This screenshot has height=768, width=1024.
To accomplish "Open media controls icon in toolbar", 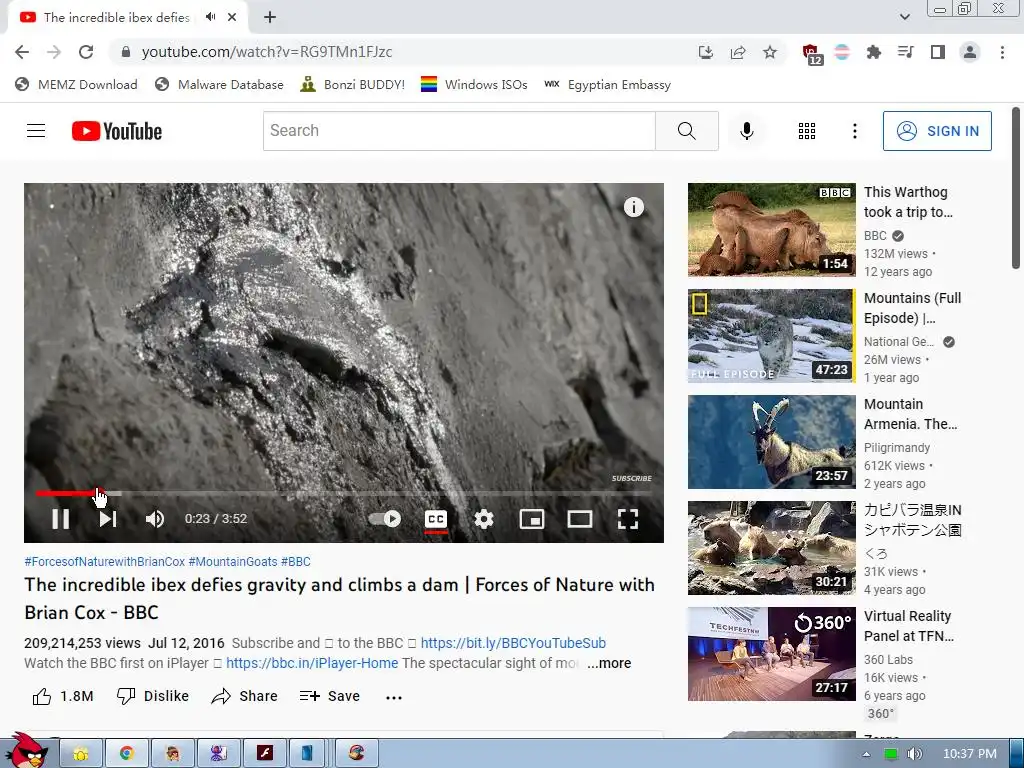I will coord(906,52).
